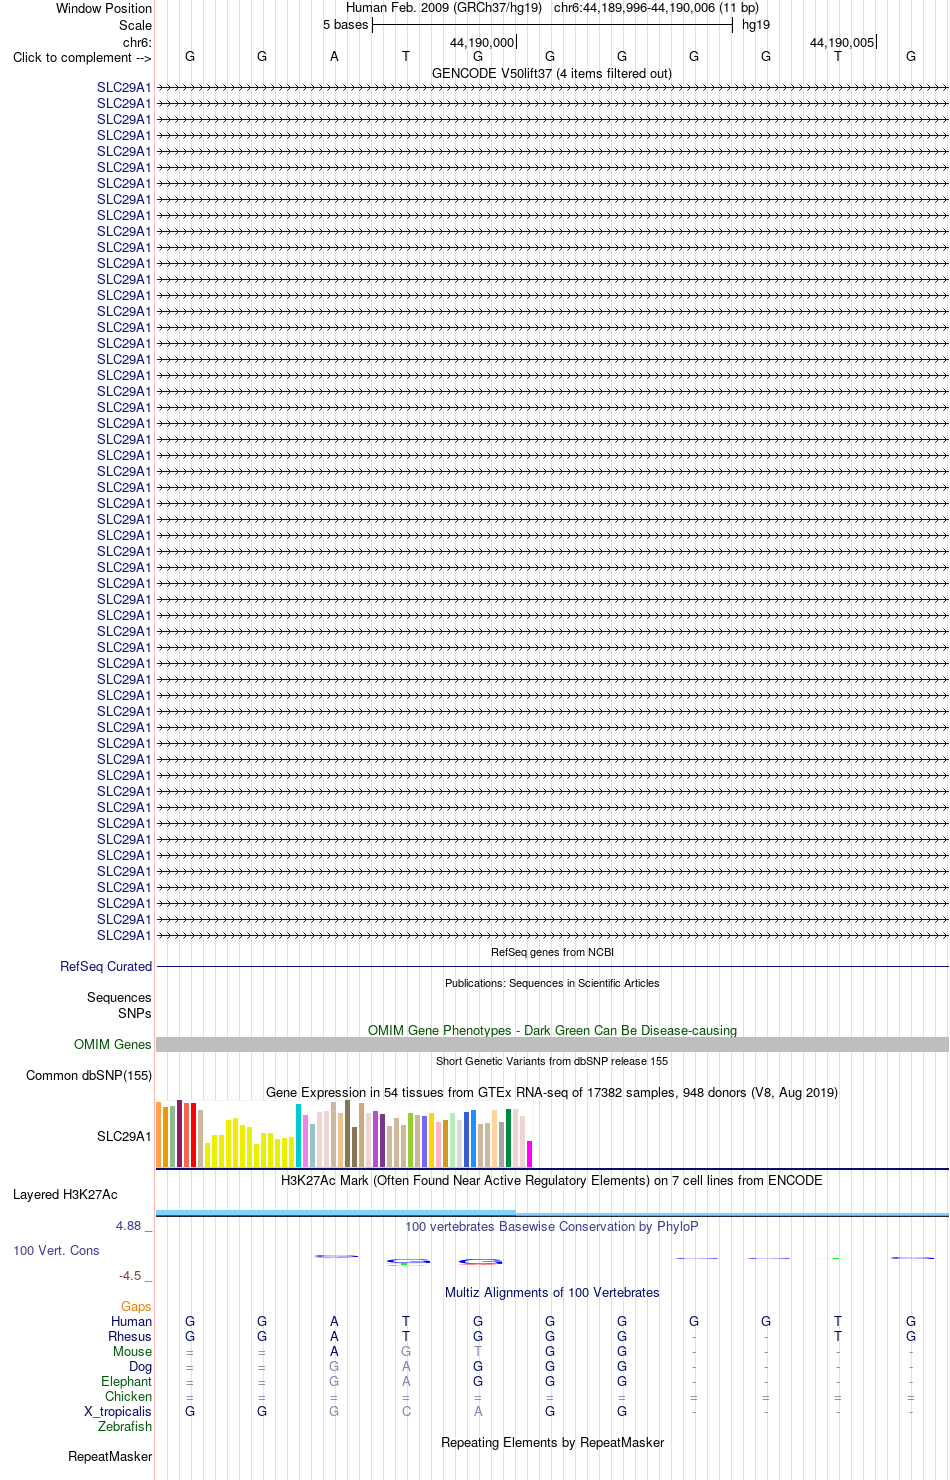Click the Scale label
The width and height of the screenshot is (950, 1480).
click(x=135, y=25)
